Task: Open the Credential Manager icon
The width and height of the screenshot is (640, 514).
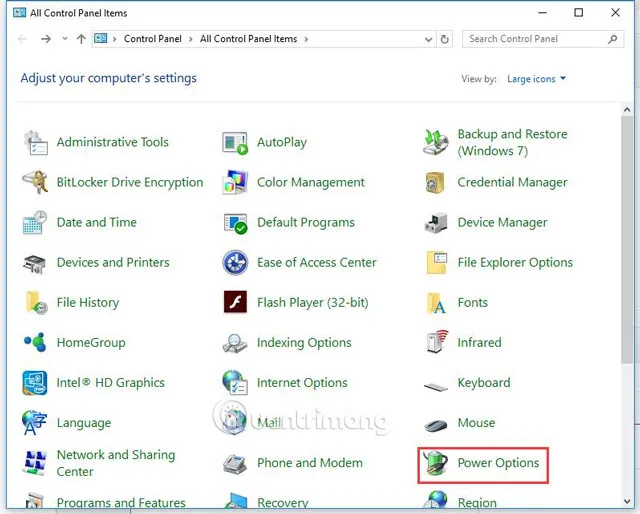Action: (435, 183)
